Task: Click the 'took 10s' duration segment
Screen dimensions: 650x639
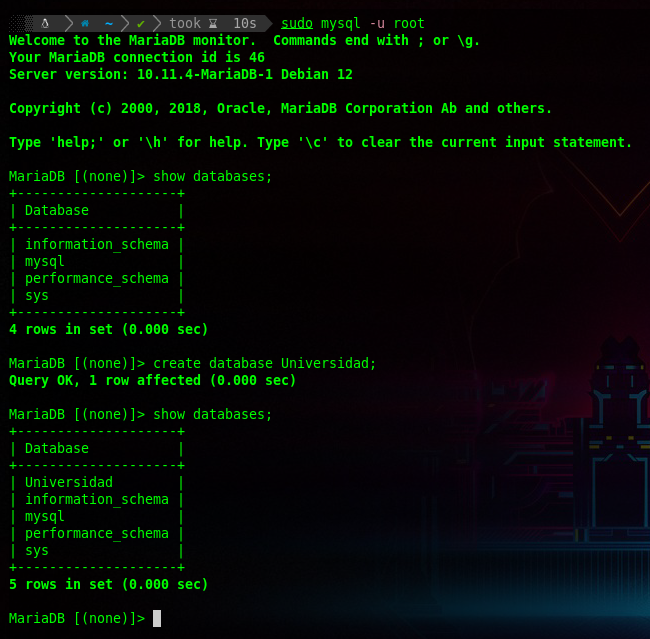Action: pyautogui.click(x=212, y=23)
